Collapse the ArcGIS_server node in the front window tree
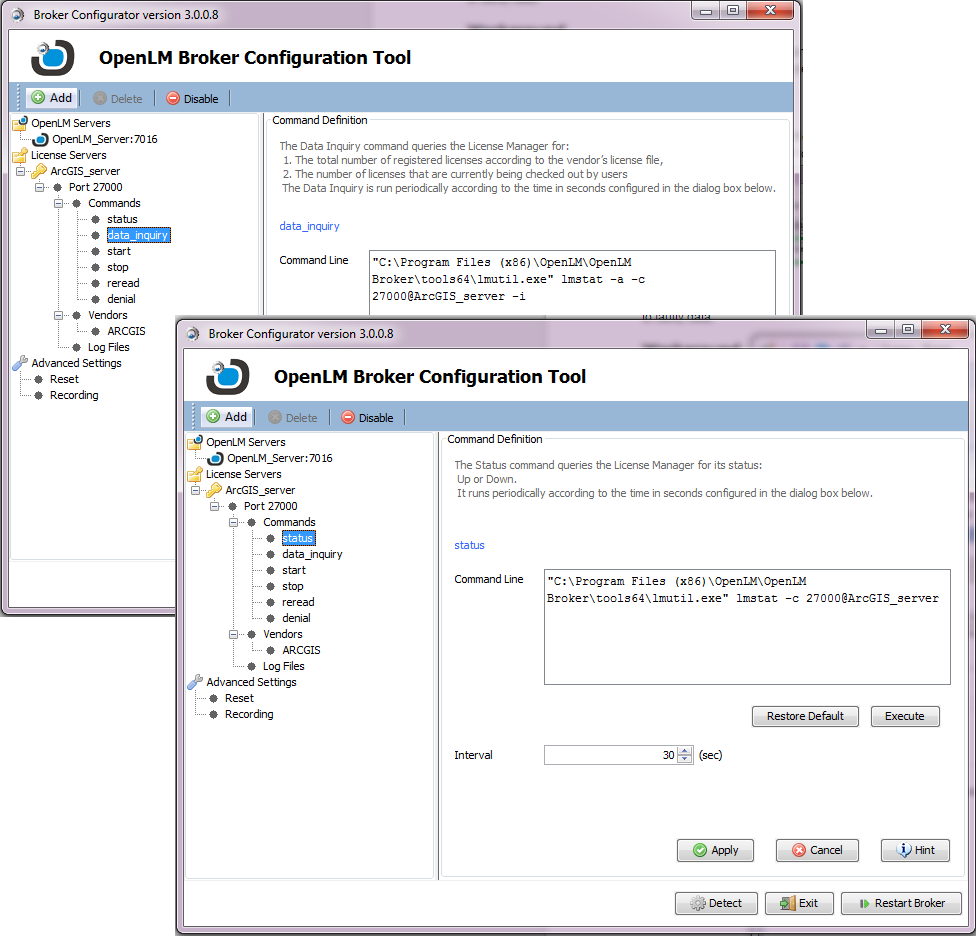Image resolution: width=976 pixels, height=936 pixels. tap(195, 490)
